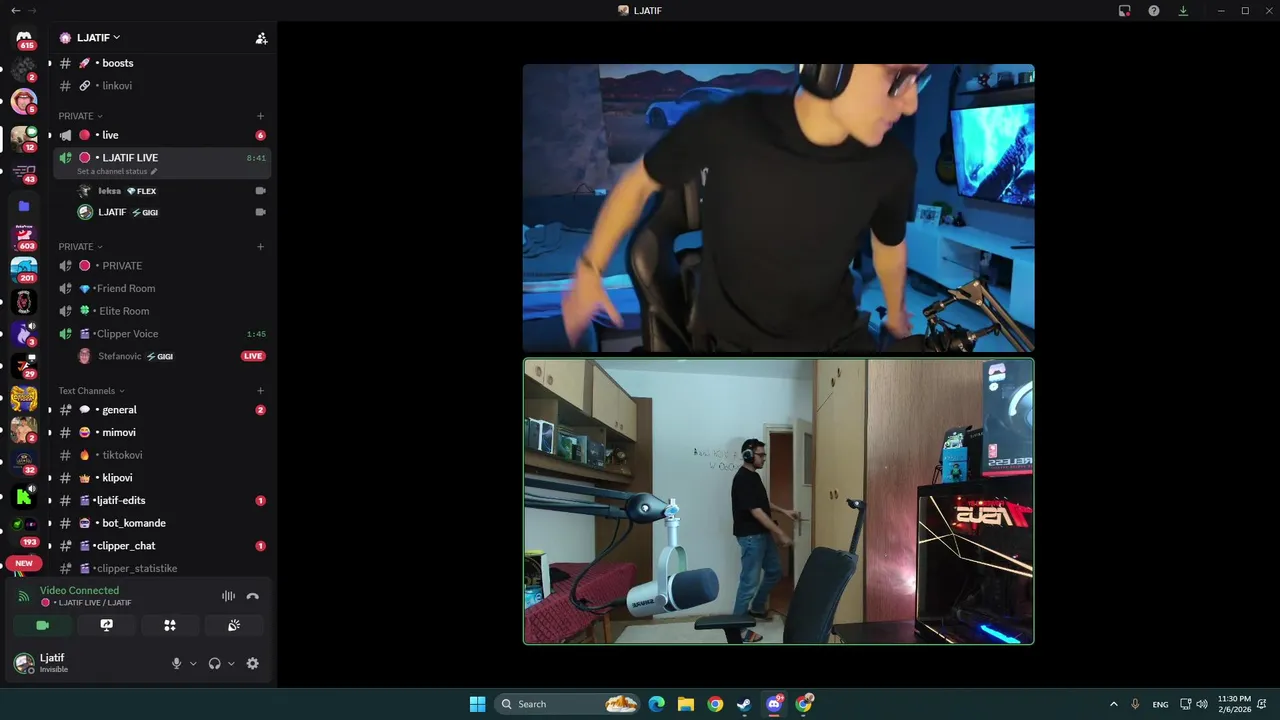The width and height of the screenshot is (1280, 720).
Task: Click the connection signal icon beside Video Connected
Action: click(24, 596)
